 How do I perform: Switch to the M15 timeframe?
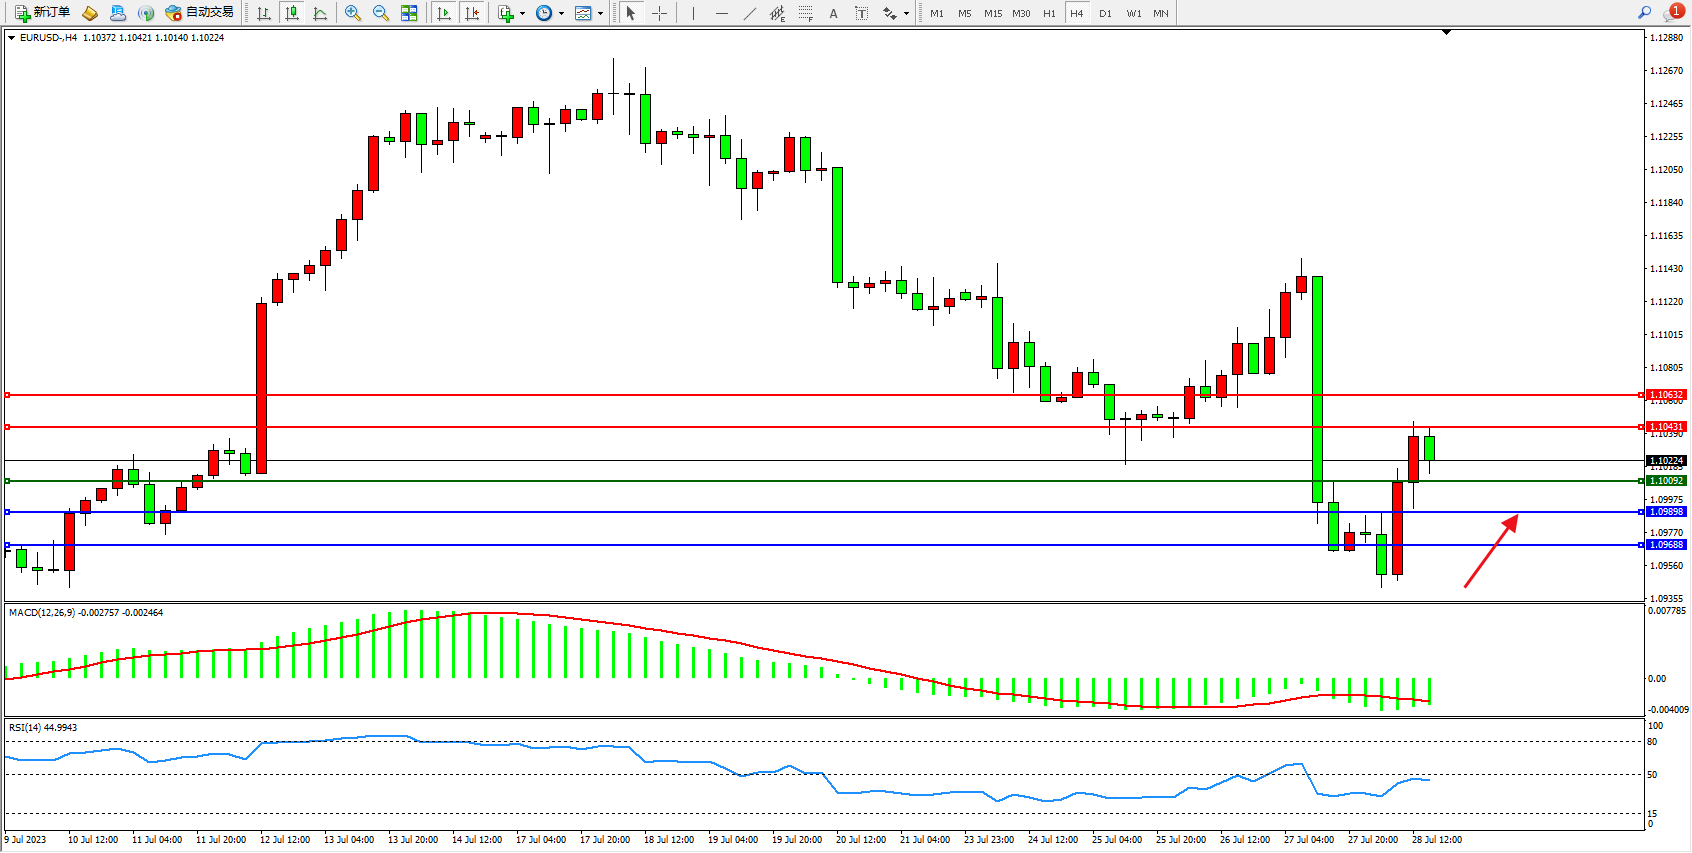tap(992, 13)
